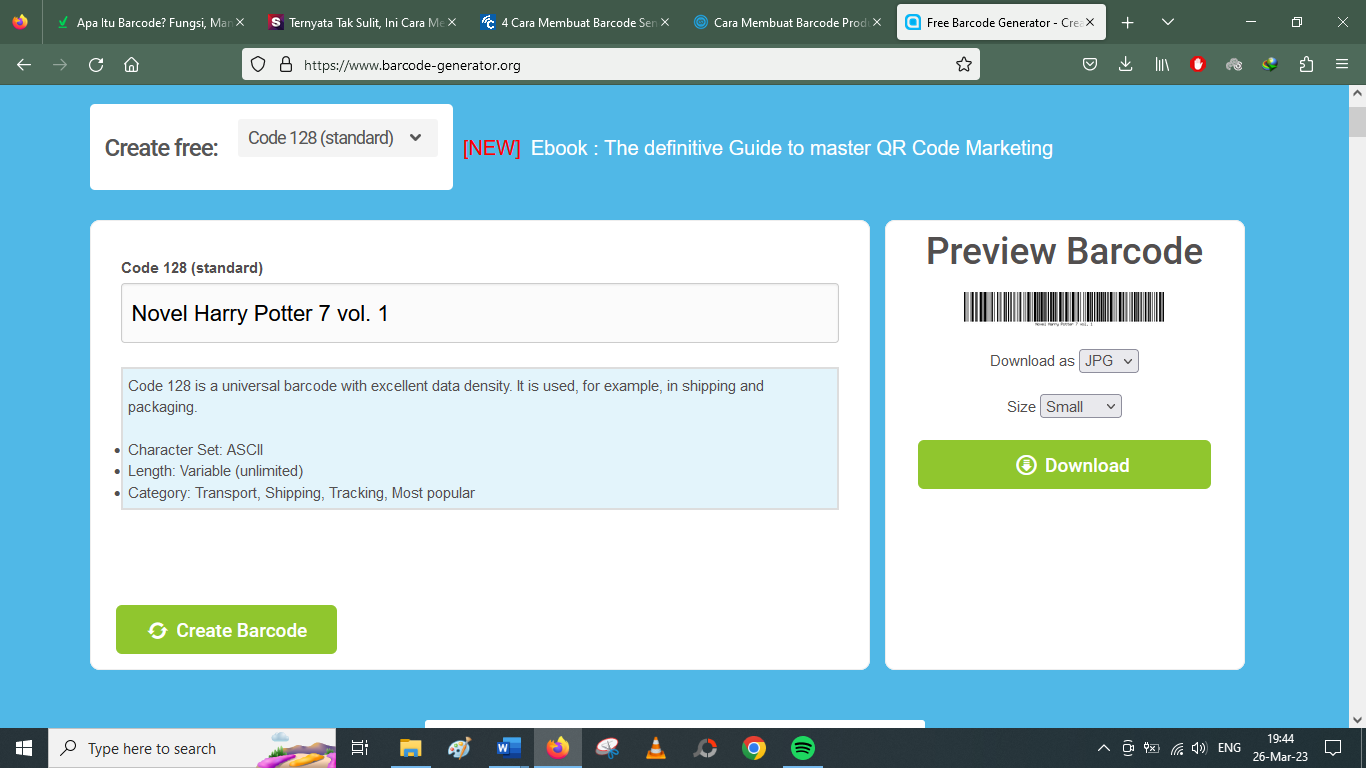Show hidden system tray icons
This screenshot has height=768, width=1366.
point(1104,748)
